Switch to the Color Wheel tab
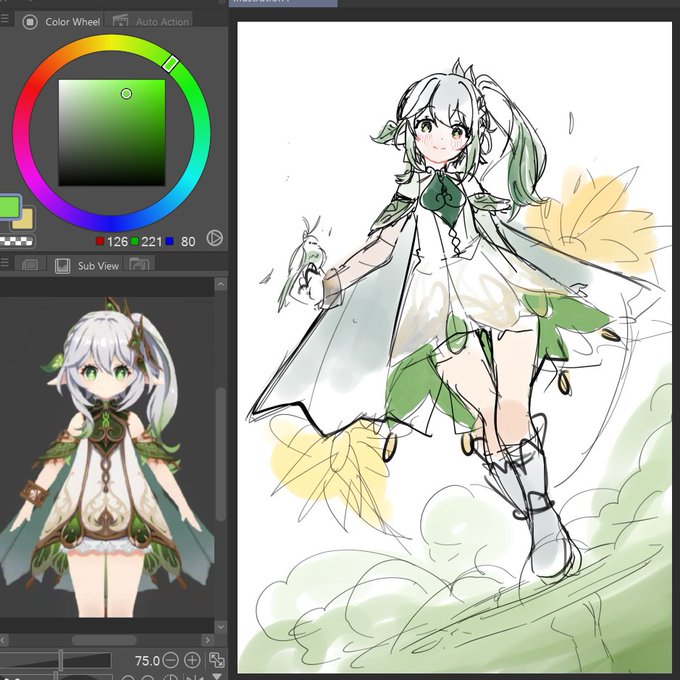This screenshot has width=680, height=680. click(x=59, y=21)
